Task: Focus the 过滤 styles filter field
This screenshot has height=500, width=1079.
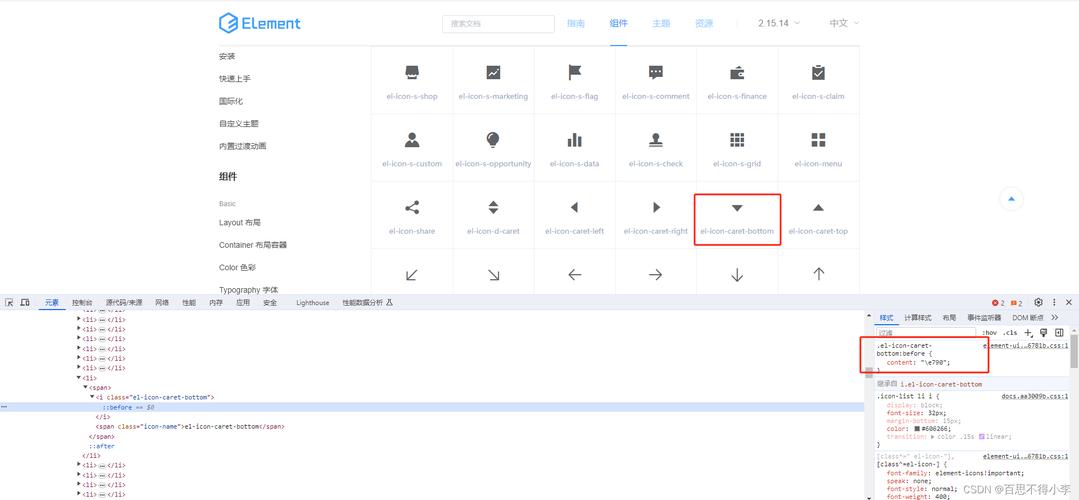Action: pyautogui.click(x=926, y=333)
